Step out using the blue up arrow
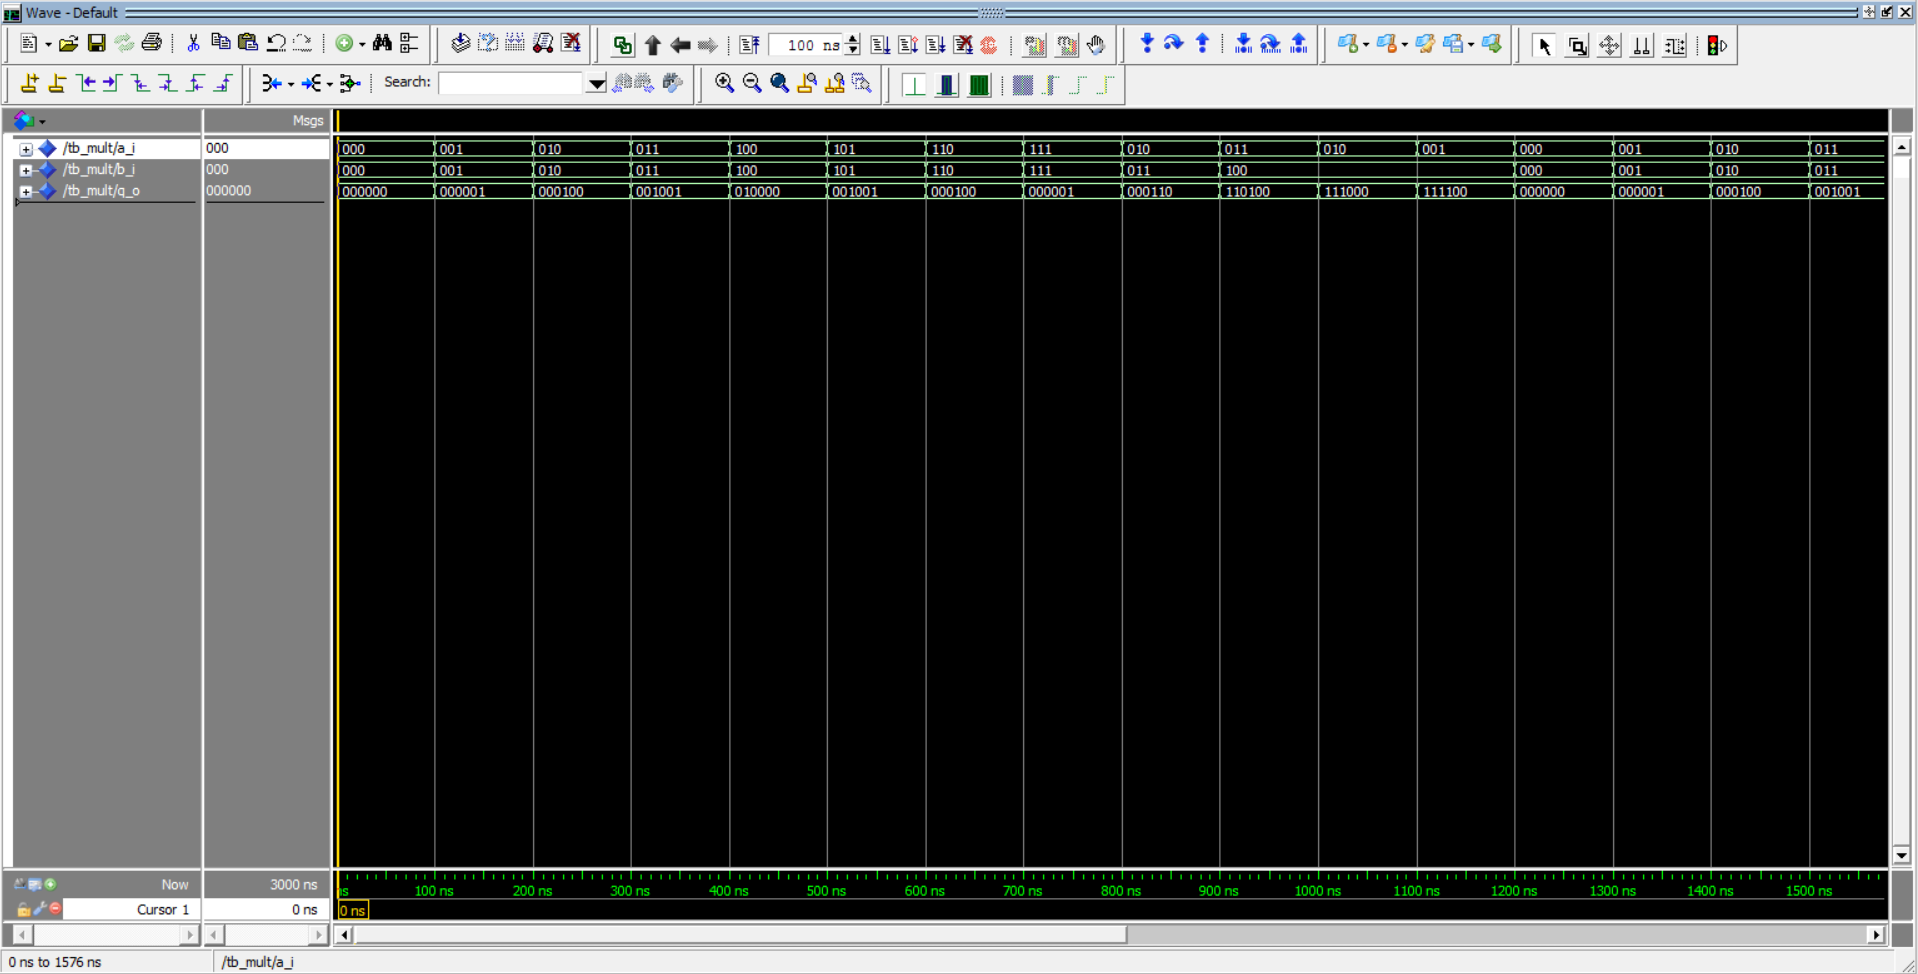The height and width of the screenshot is (974, 1918). (1202, 44)
